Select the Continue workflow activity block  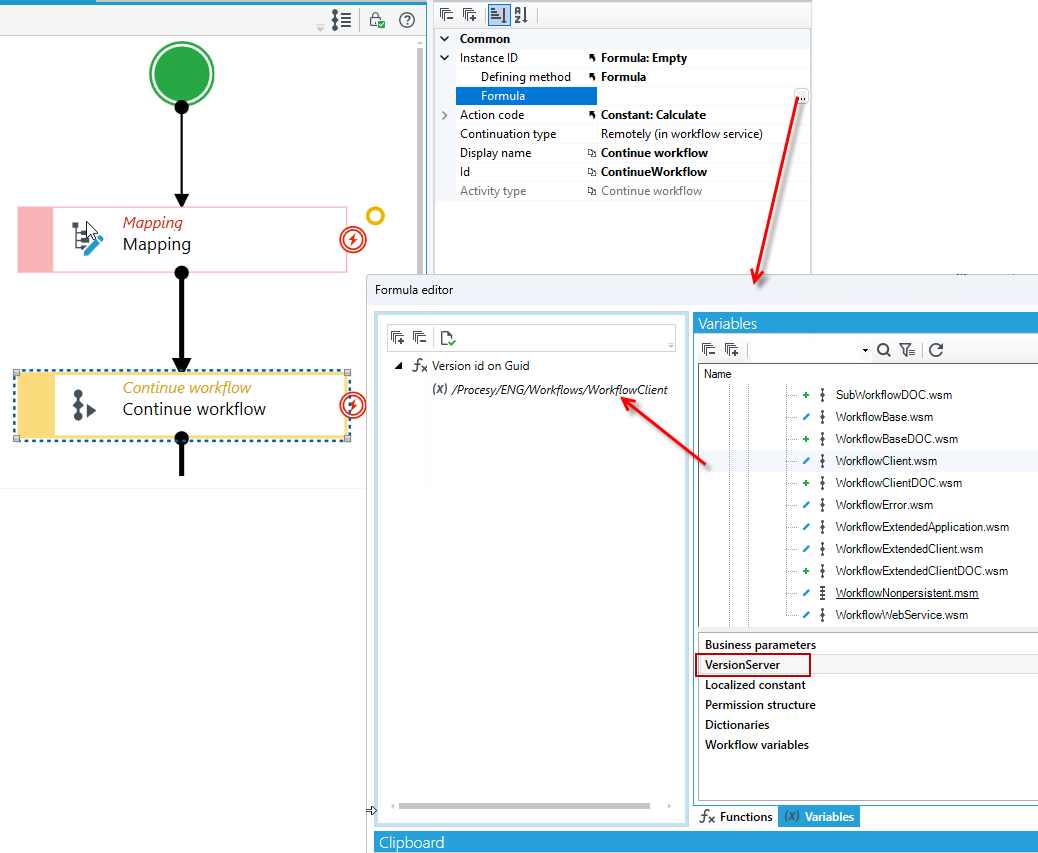click(x=182, y=405)
